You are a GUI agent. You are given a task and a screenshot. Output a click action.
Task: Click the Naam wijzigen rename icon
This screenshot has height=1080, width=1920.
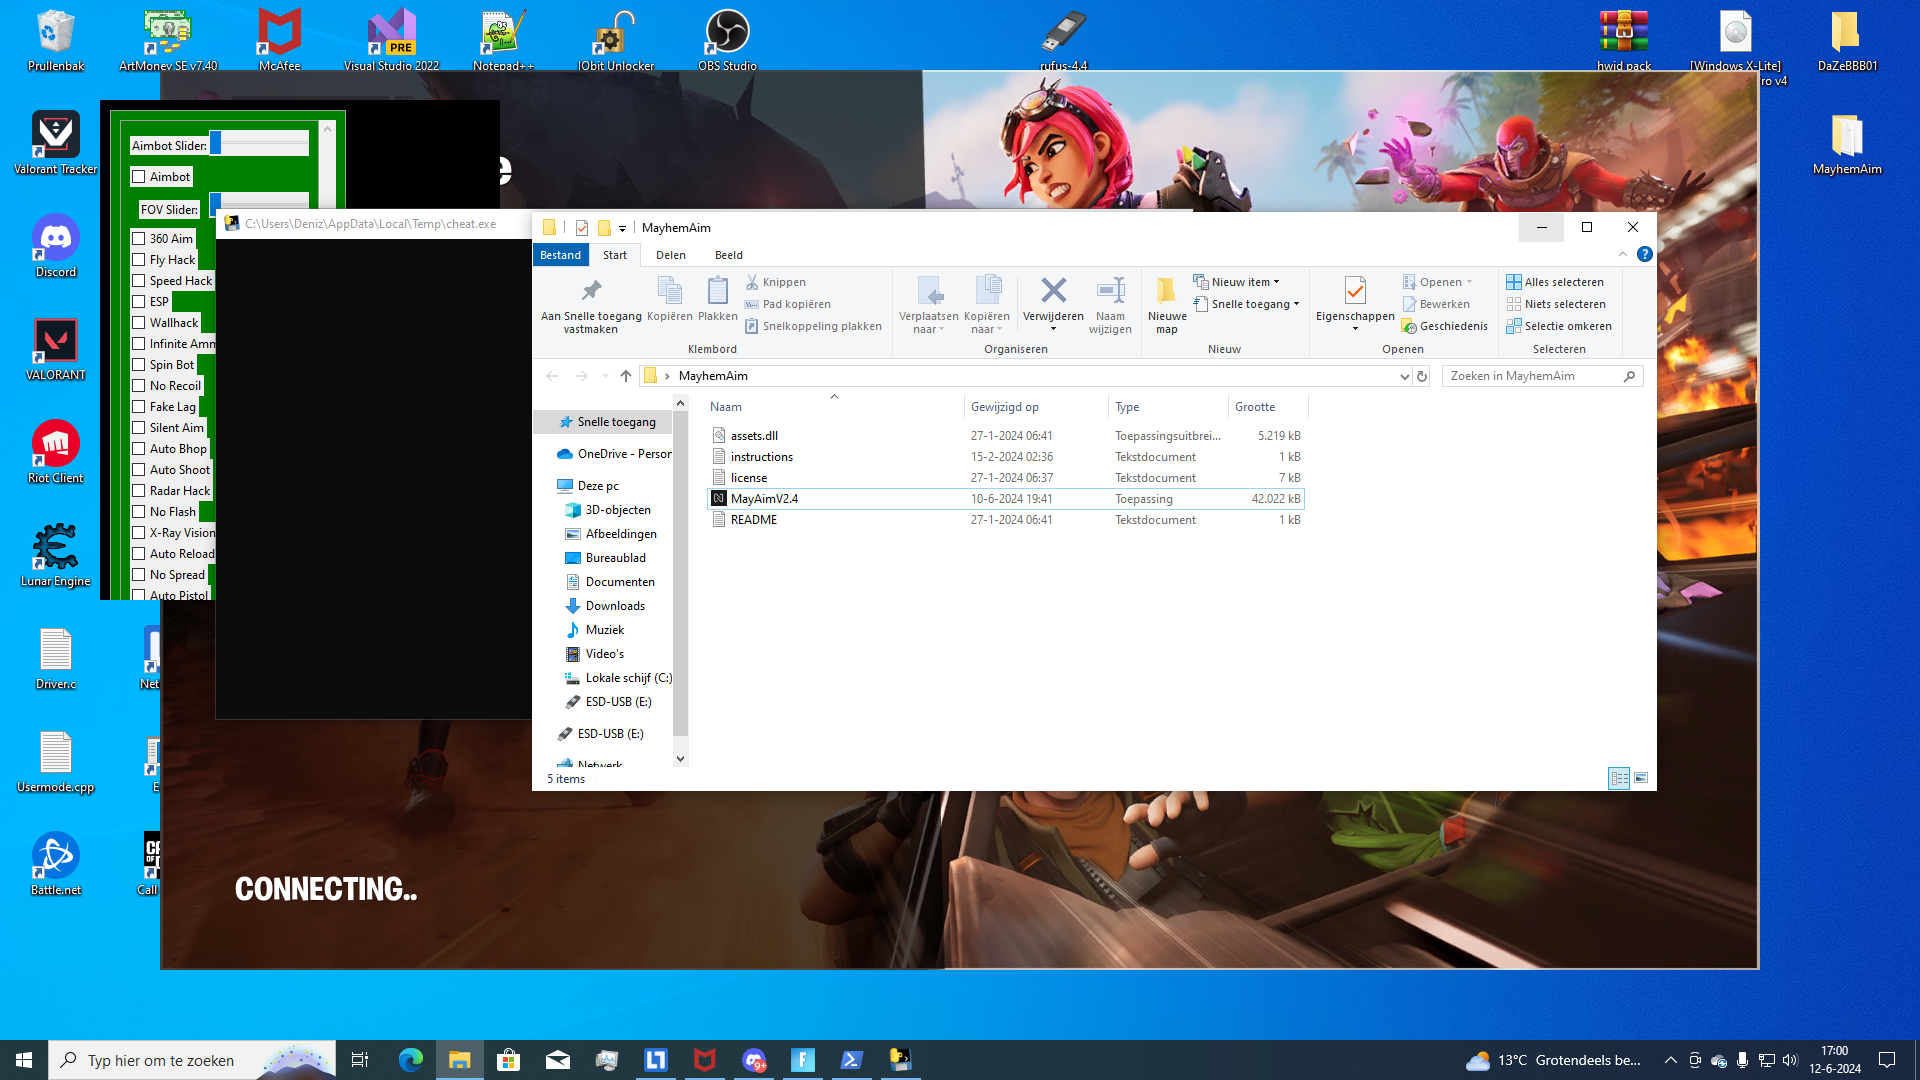click(1110, 291)
